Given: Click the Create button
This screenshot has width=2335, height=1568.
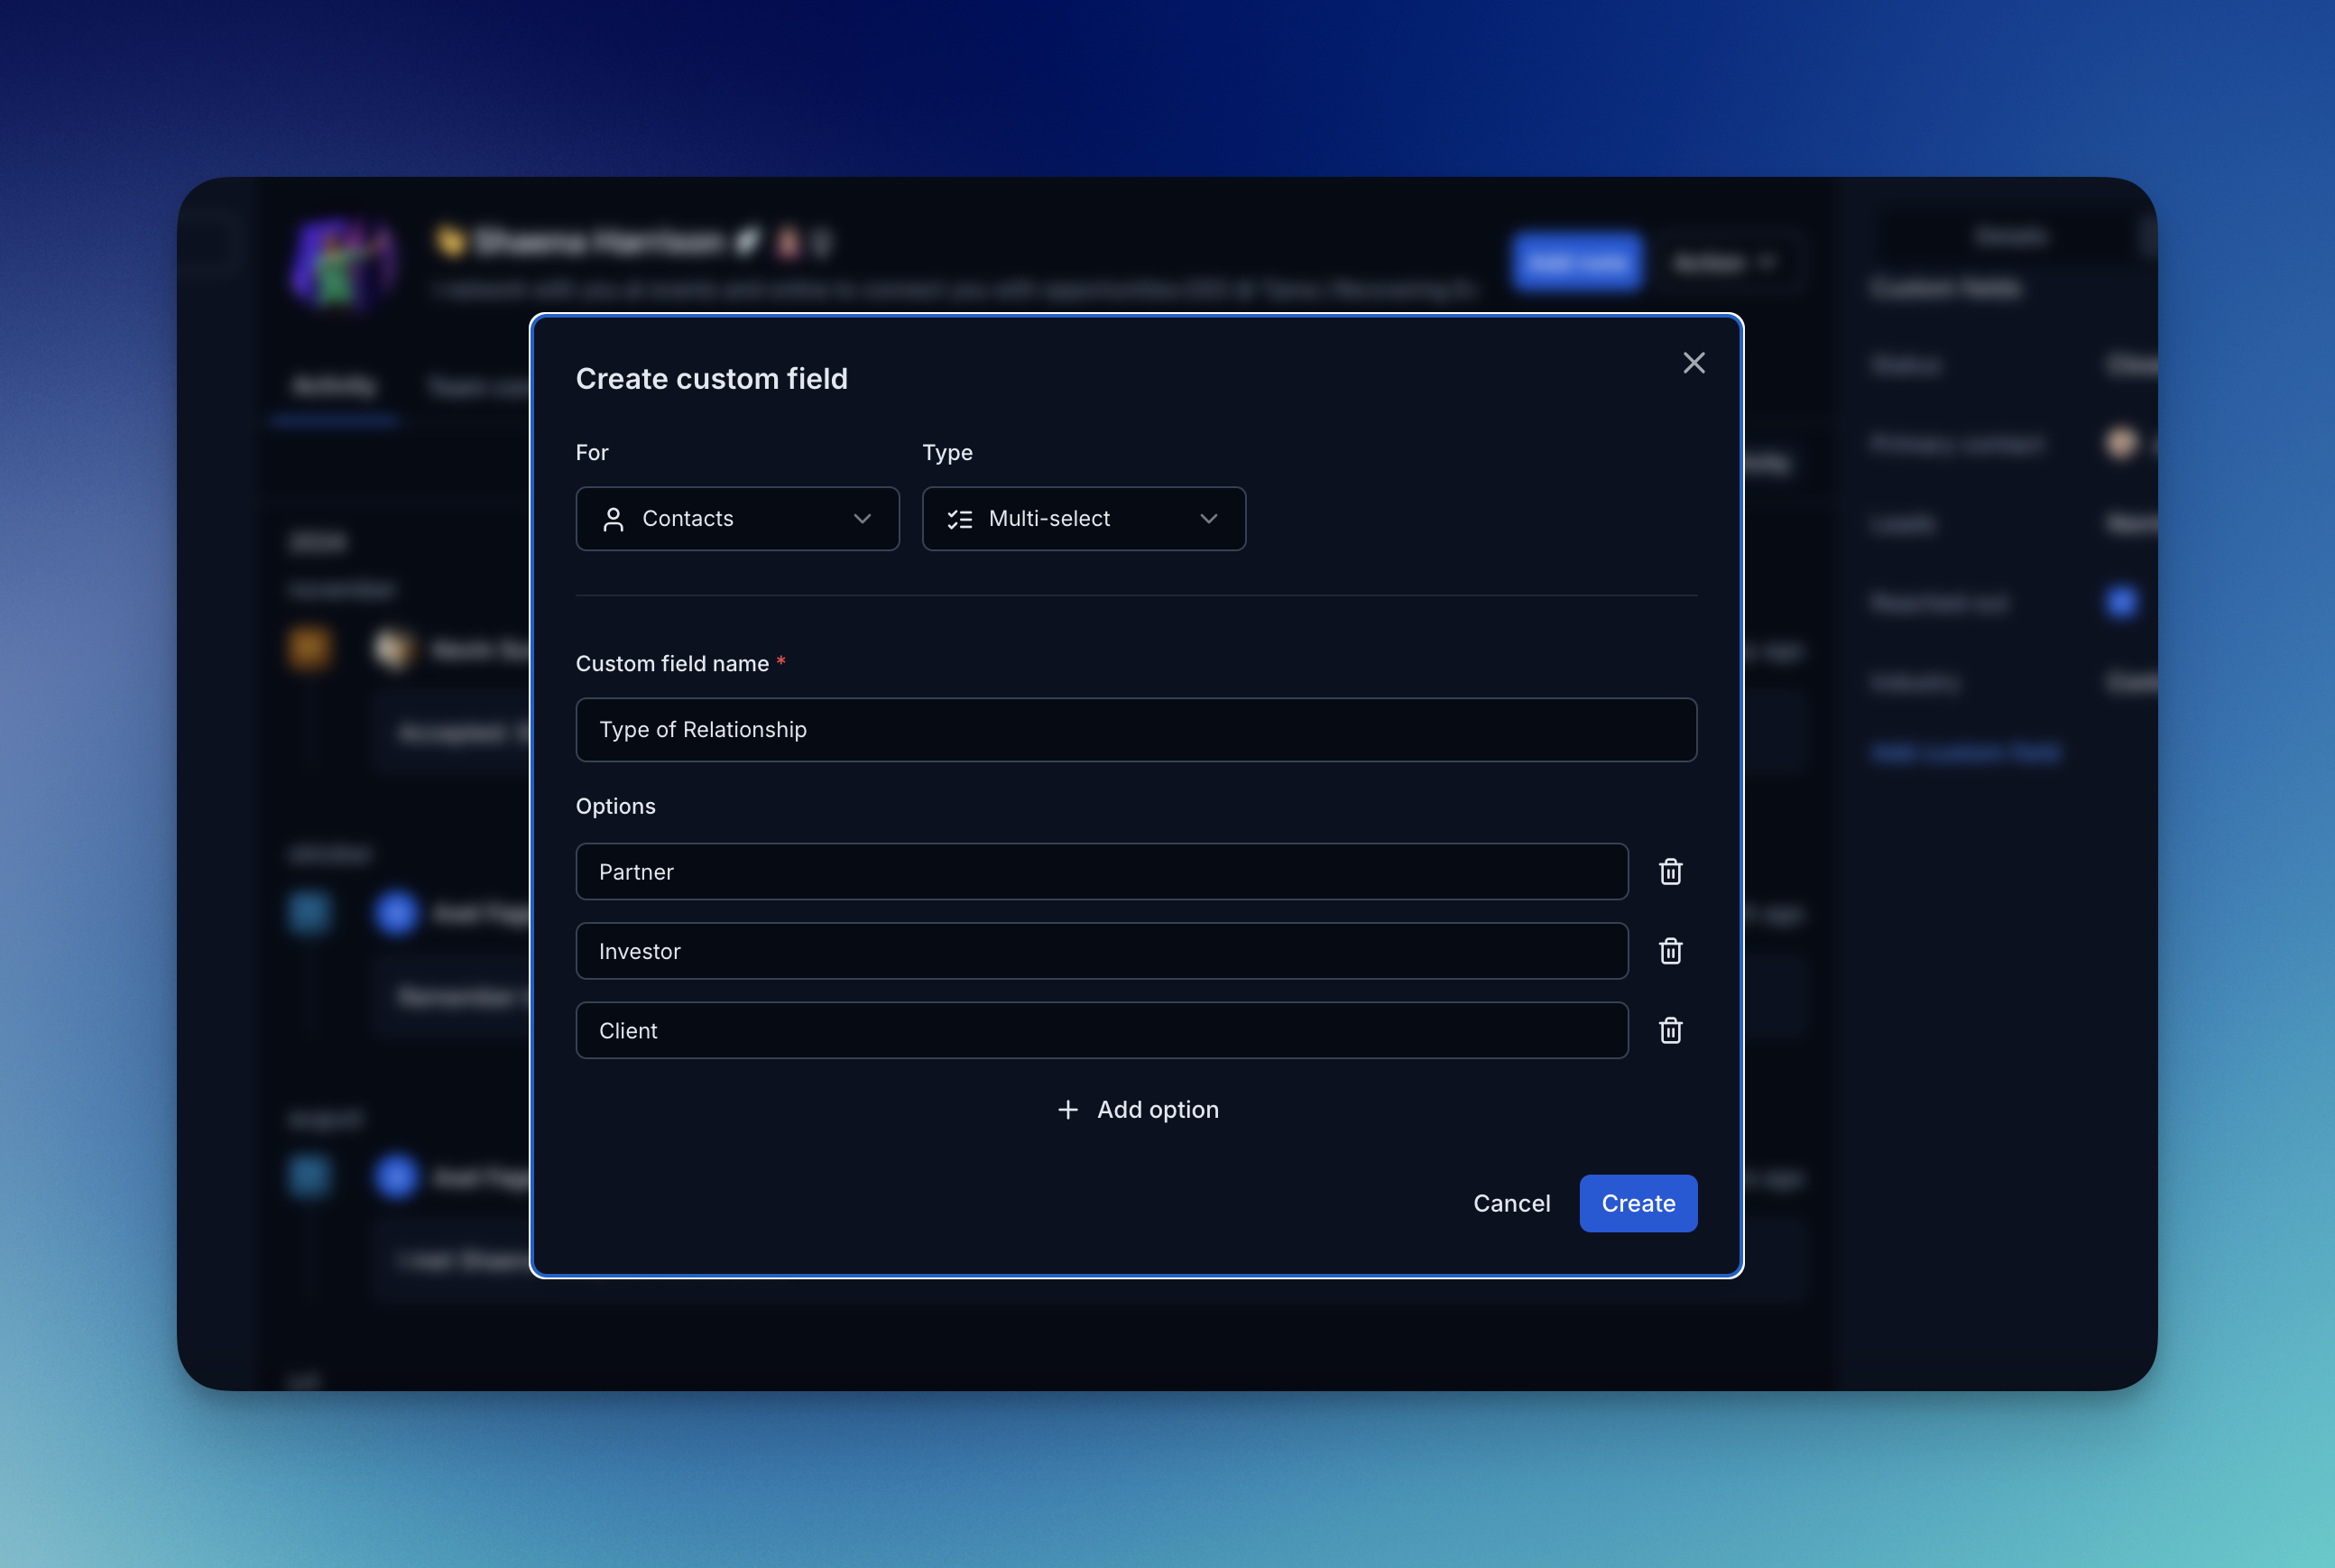Looking at the screenshot, I should pos(1637,1203).
